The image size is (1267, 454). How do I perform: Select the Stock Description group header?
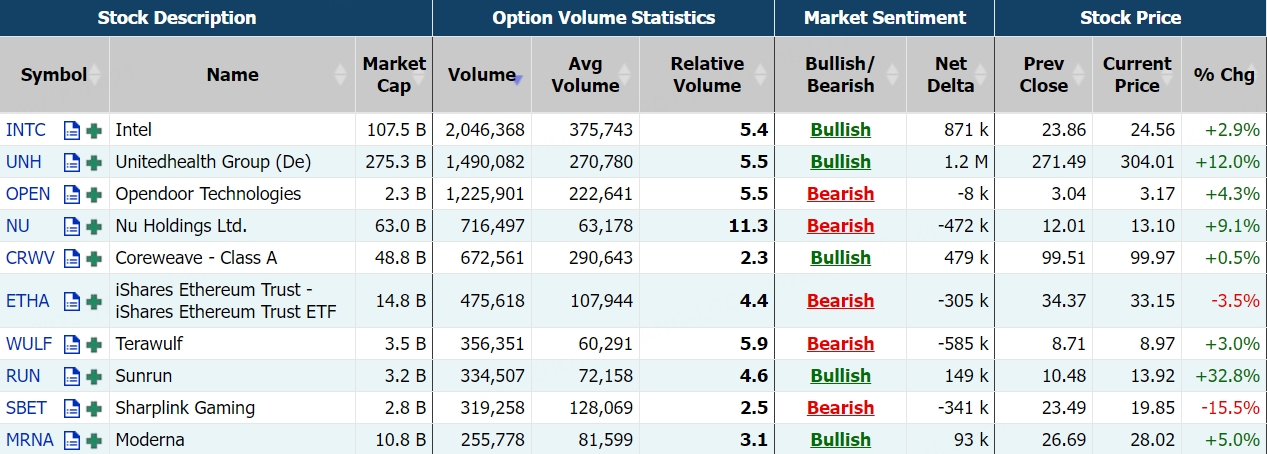tap(216, 18)
